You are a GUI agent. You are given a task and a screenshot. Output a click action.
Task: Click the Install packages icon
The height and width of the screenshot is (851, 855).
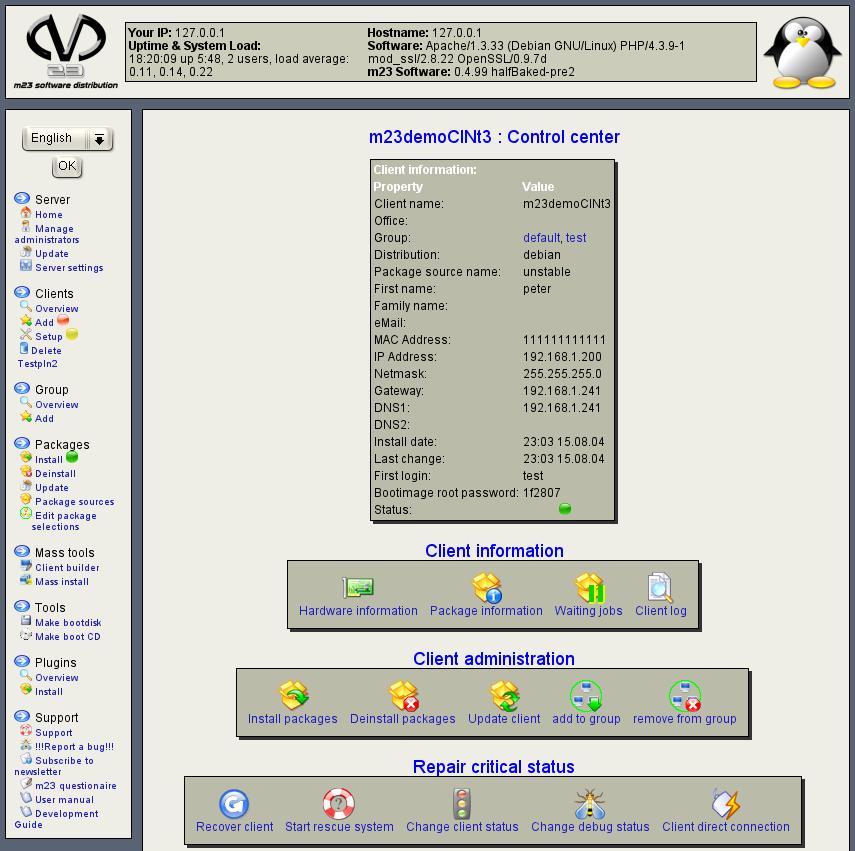click(293, 696)
